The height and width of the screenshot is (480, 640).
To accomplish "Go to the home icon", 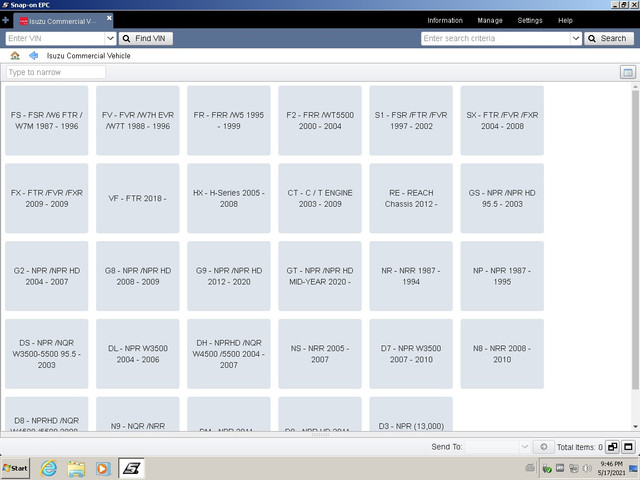I will (15, 56).
